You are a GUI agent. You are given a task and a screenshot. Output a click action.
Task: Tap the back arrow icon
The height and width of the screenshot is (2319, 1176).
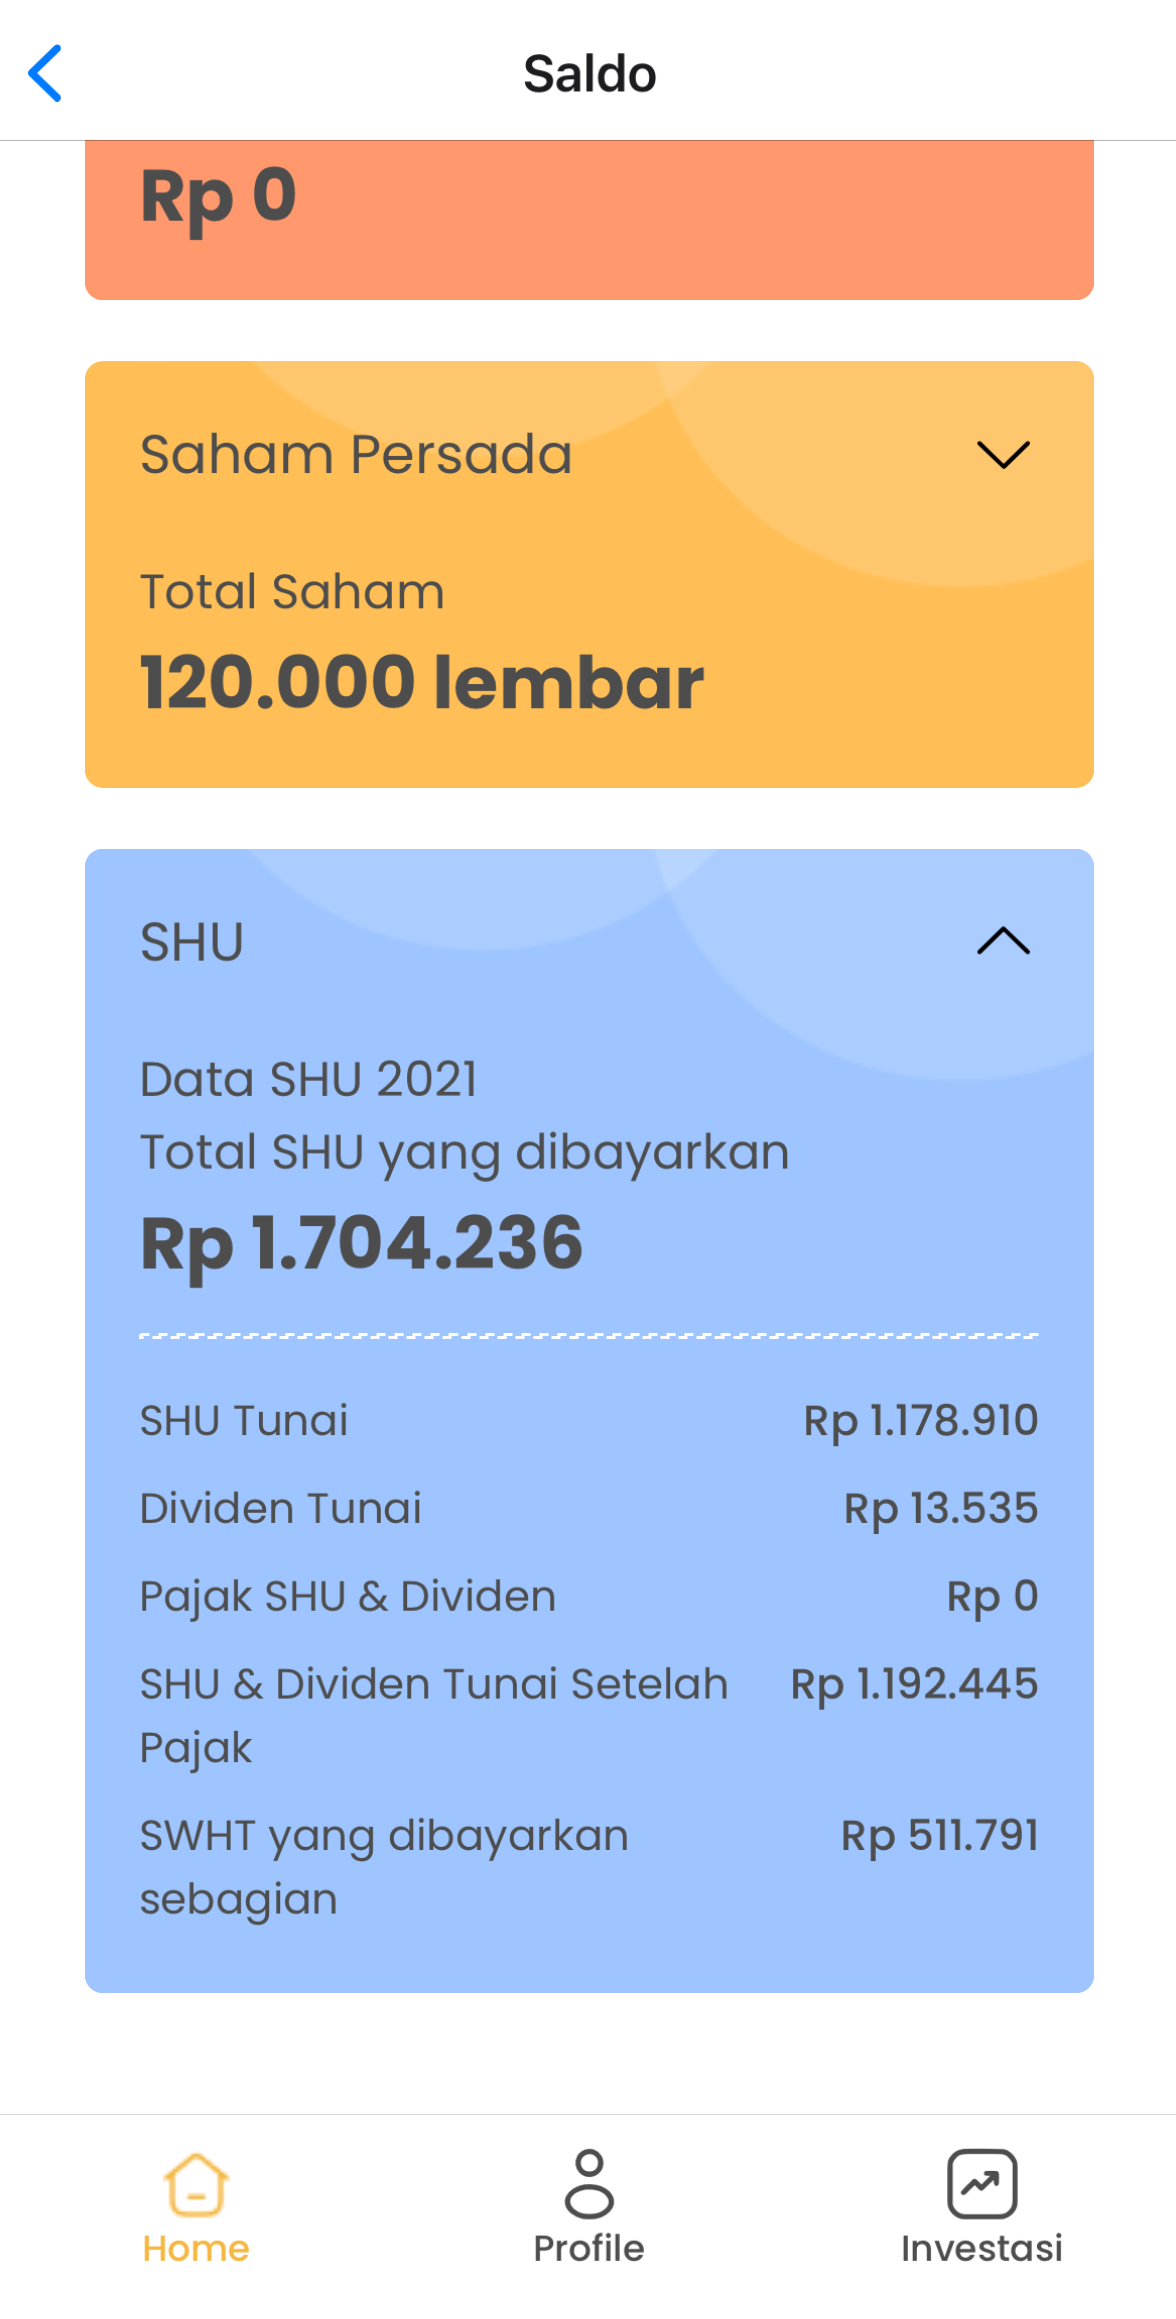[x=45, y=73]
